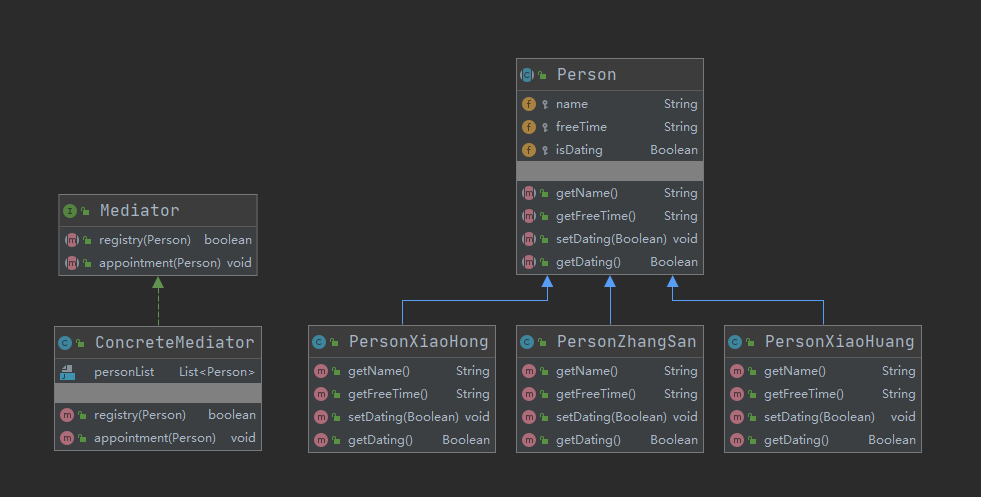Select setDating(Boolean) in PersonXiaoHong
The image size is (981, 497).
tap(402, 417)
